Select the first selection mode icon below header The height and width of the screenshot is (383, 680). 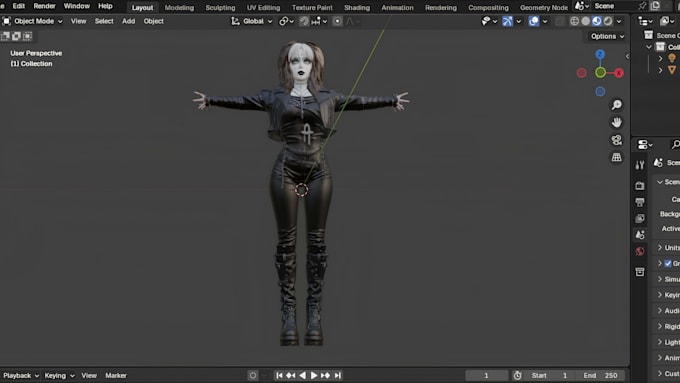click(6, 36)
